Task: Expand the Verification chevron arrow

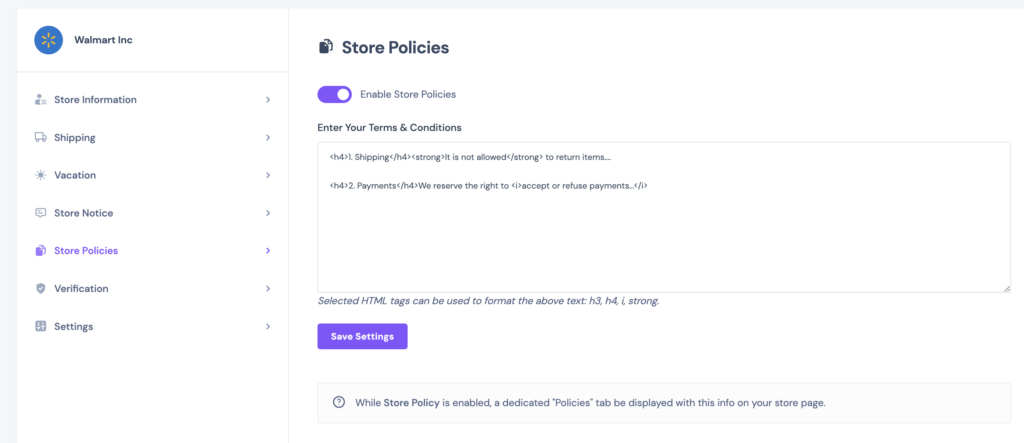Action: [268, 288]
